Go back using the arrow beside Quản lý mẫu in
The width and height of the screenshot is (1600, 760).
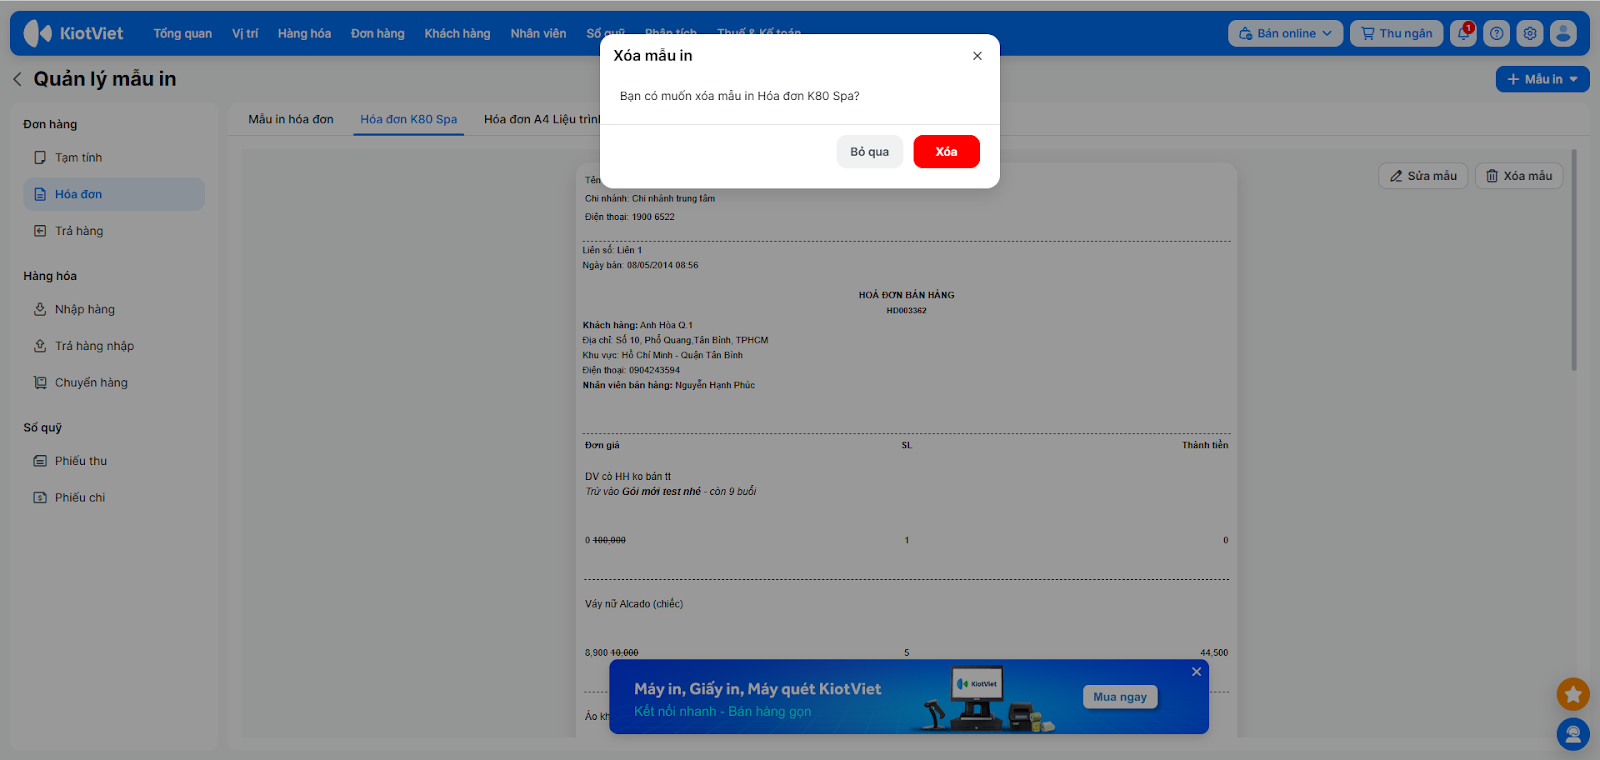pyautogui.click(x=17, y=79)
